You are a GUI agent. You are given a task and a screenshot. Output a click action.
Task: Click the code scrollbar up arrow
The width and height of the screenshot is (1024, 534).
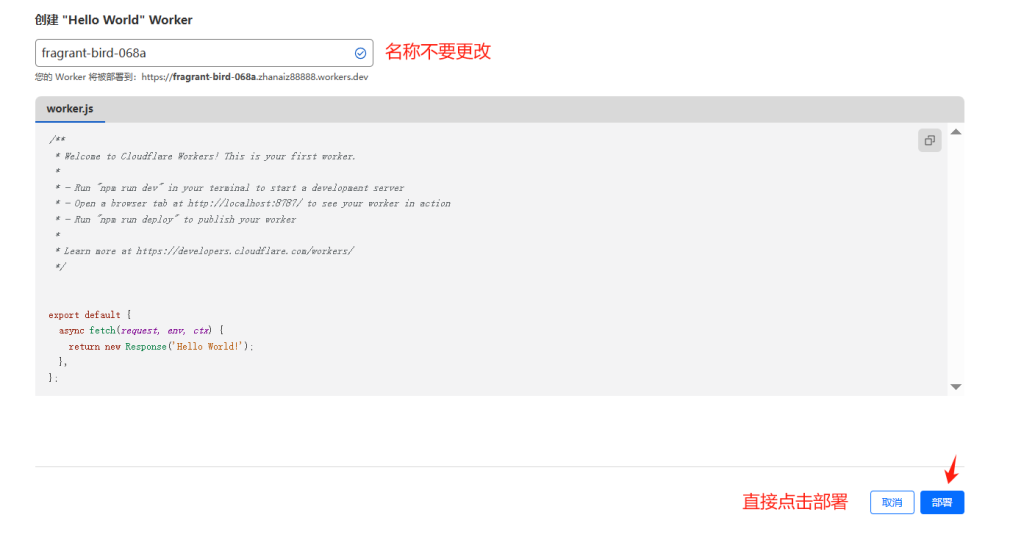pyautogui.click(x=955, y=132)
